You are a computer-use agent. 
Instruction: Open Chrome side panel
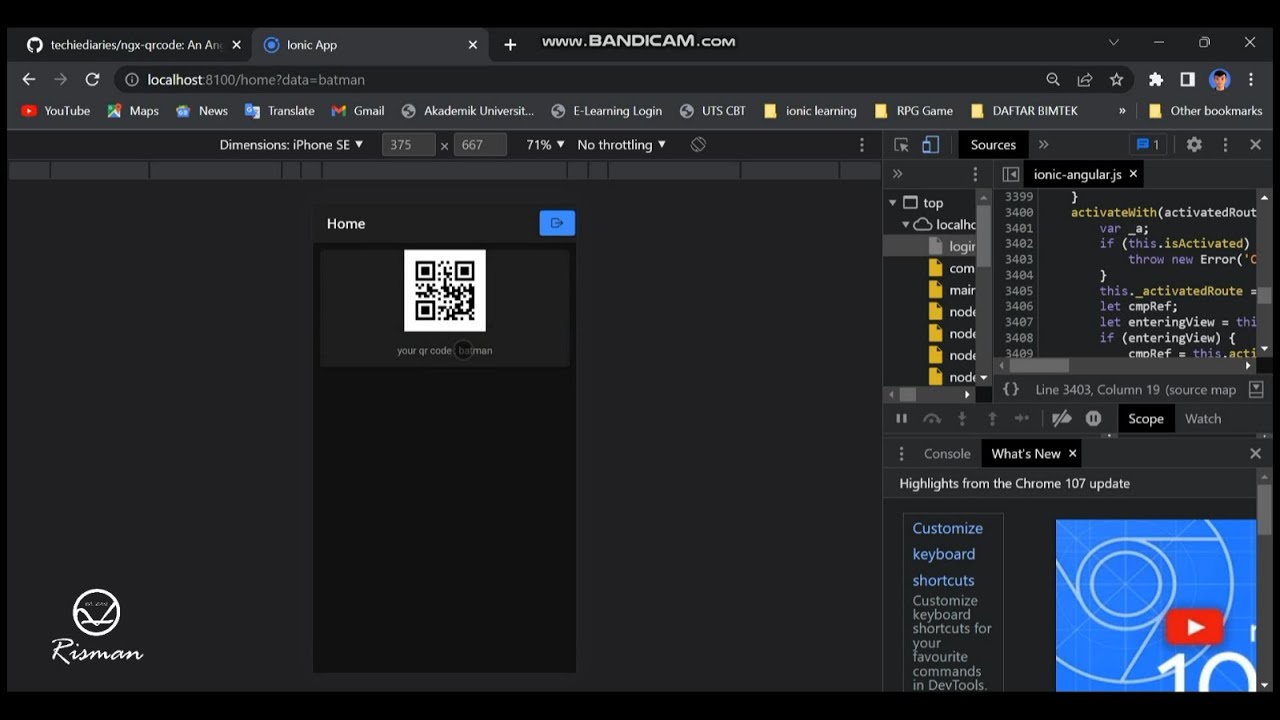click(1188, 80)
